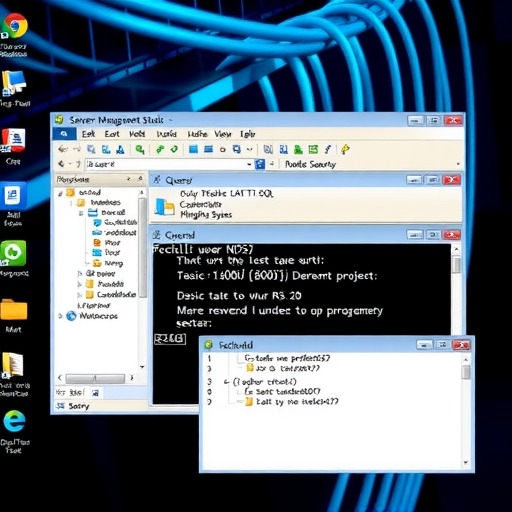Click the blue application button left of menus
Screen dimensions: 512x512
(64, 134)
